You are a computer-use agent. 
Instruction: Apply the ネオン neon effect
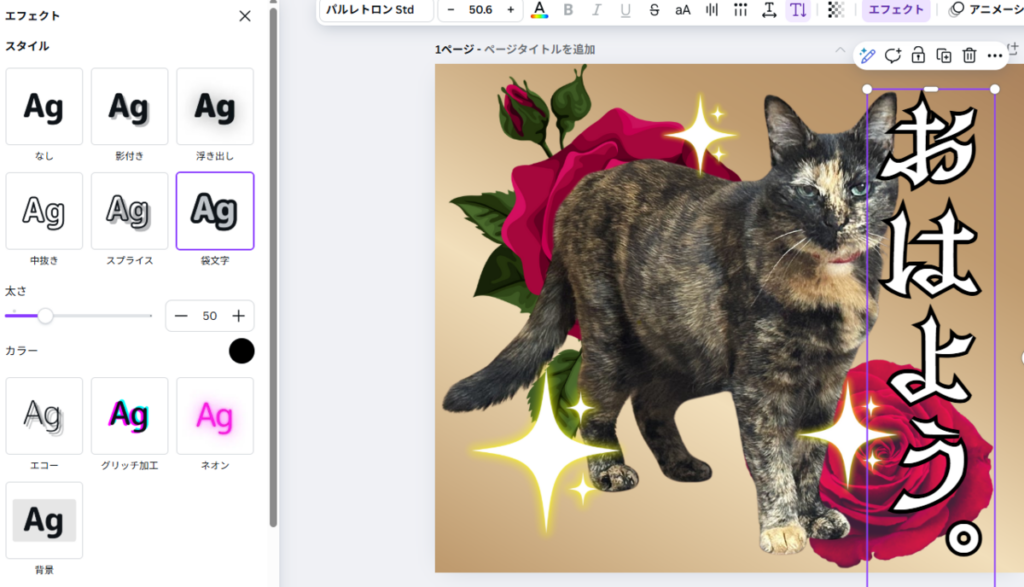215,416
